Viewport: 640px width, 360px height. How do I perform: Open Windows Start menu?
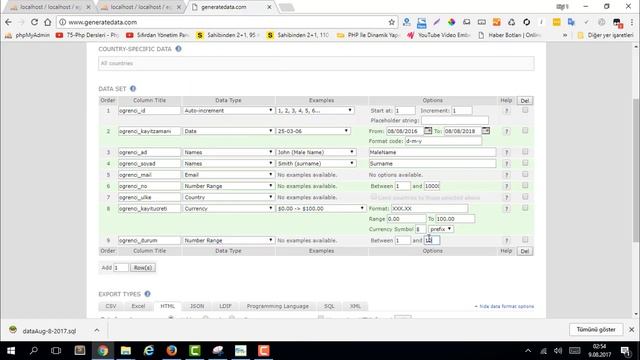click(x=11, y=351)
